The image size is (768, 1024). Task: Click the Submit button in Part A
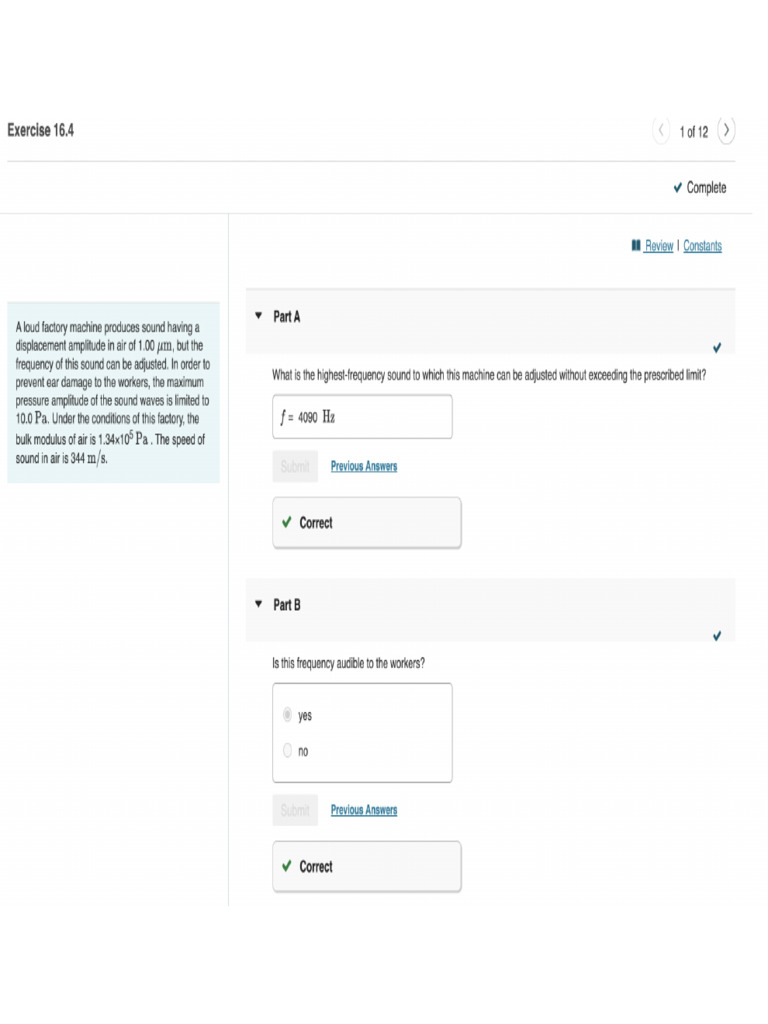click(x=295, y=466)
